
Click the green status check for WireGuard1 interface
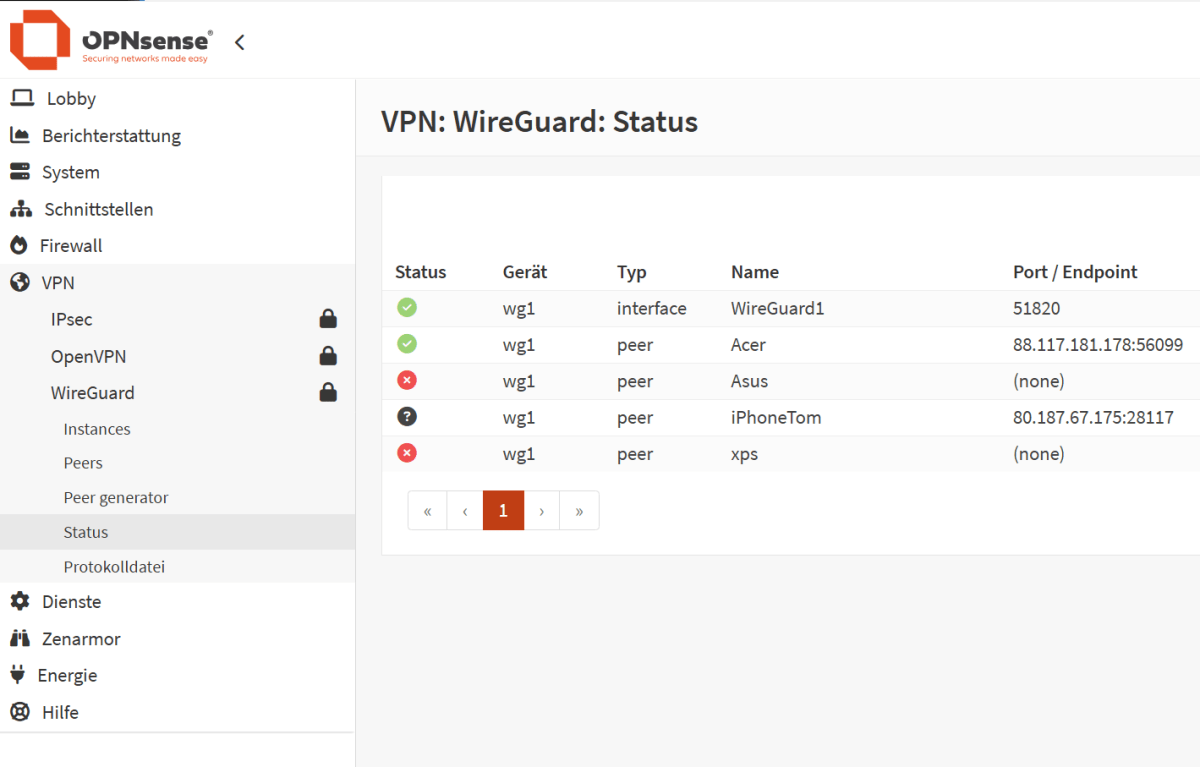click(406, 307)
